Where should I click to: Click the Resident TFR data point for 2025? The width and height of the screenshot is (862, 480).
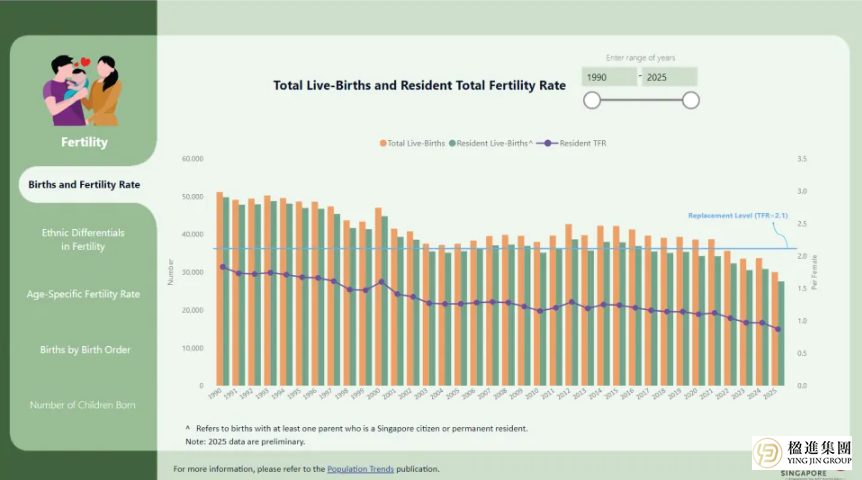click(x=777, y=329)
